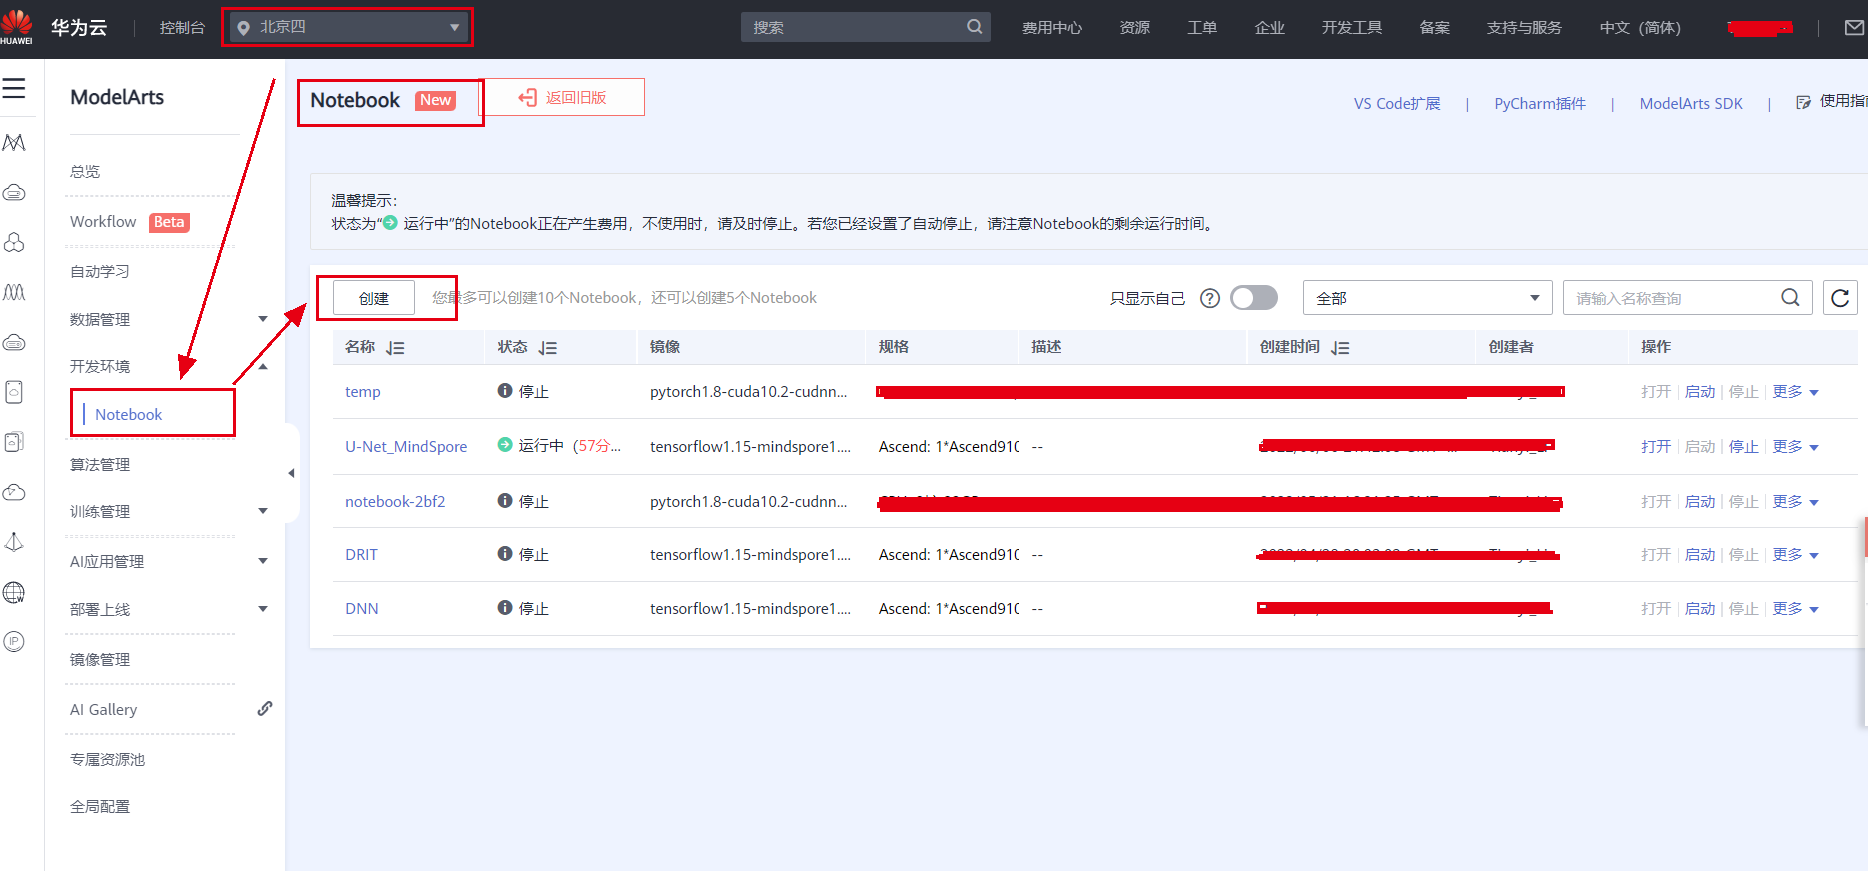Viewport: 1868px width, 871px height.
Task: Click the pyramid icon in left rail
Action: pos(14,542)
